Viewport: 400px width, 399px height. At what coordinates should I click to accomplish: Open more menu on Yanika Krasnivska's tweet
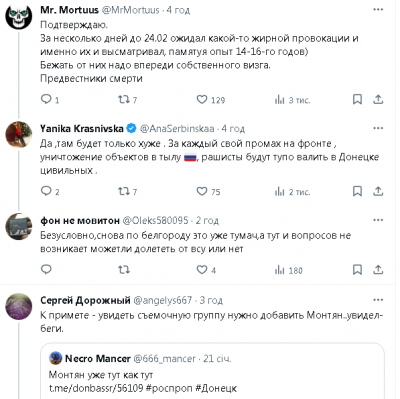[378, 128]
